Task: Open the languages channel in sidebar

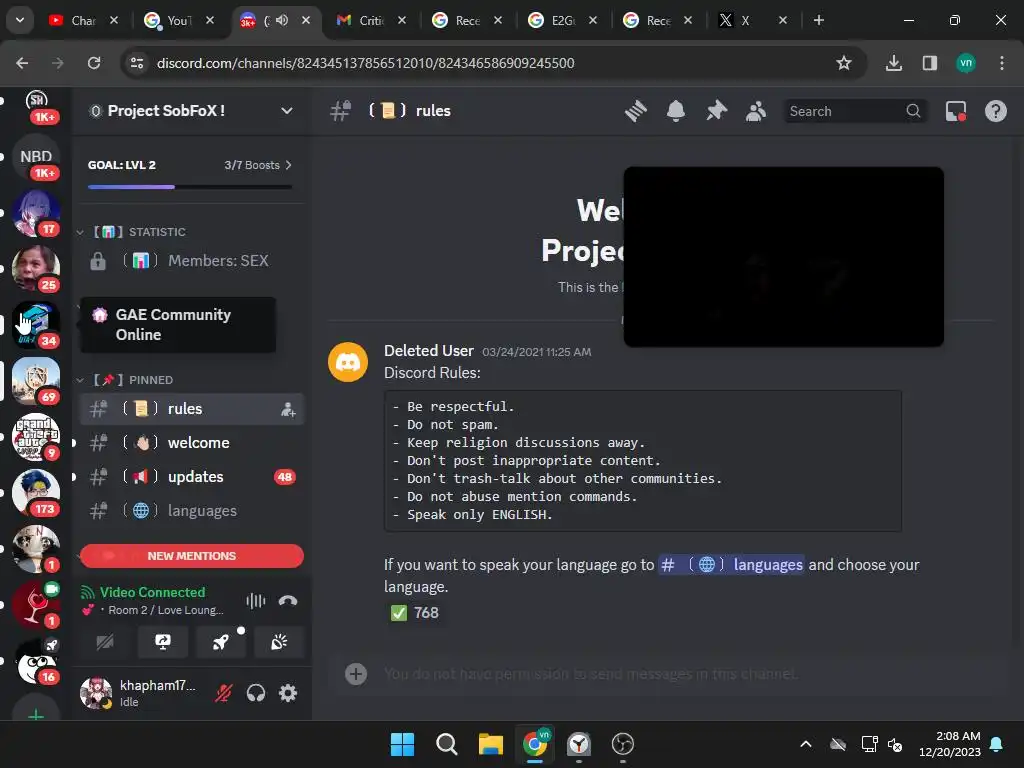Action: tap(191, 511)
